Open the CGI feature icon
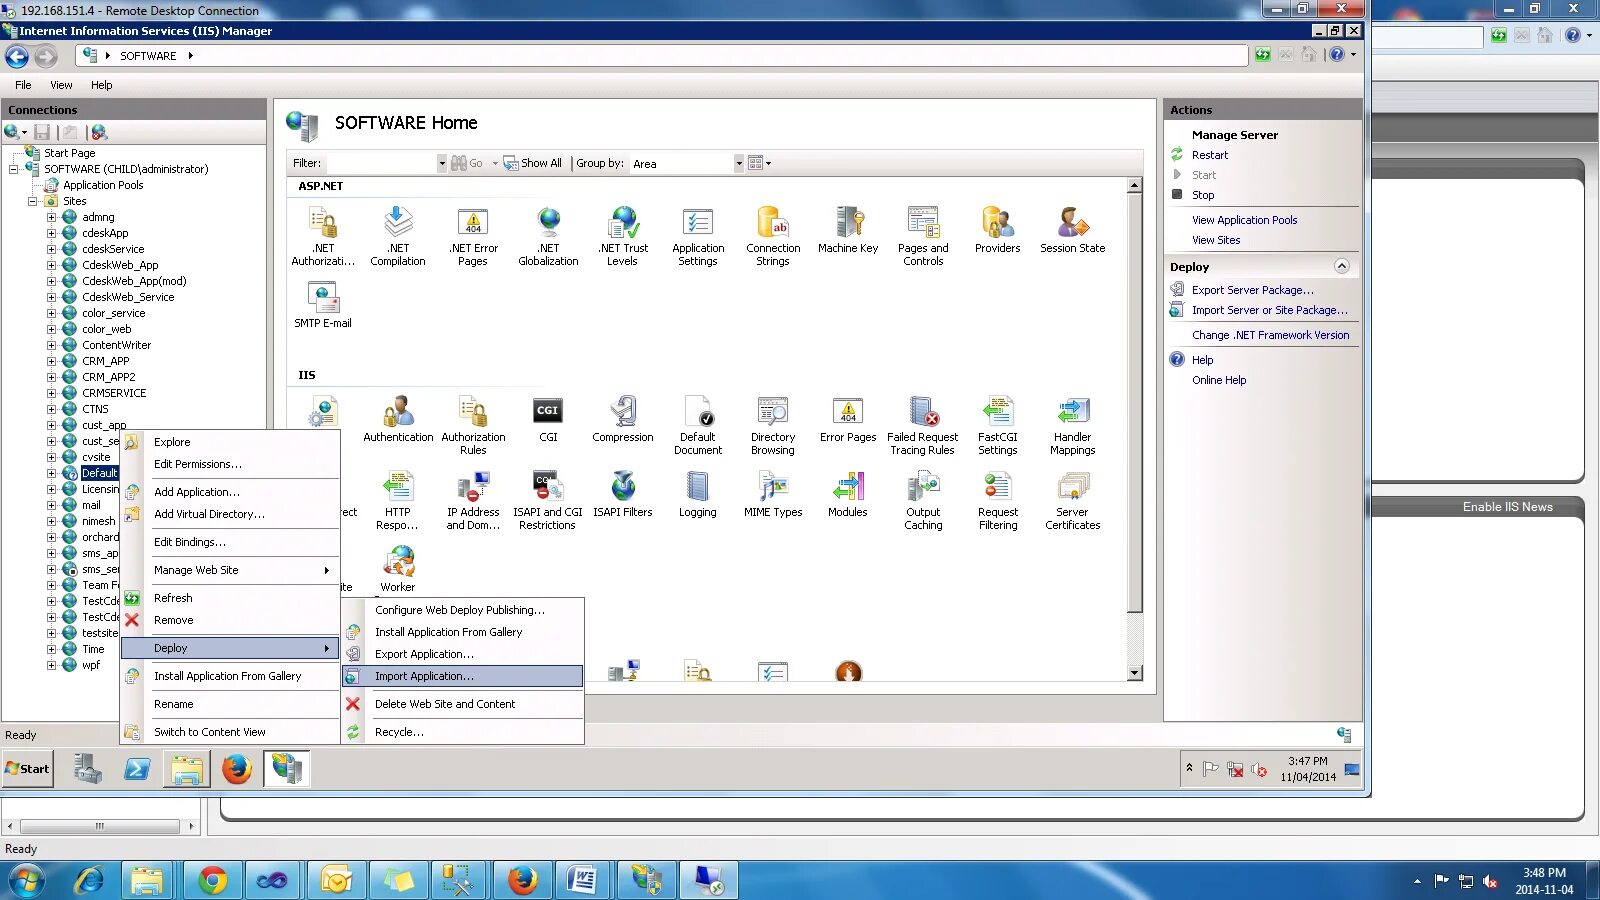This screenshot has height=900, width=1600. click(548, 419)
